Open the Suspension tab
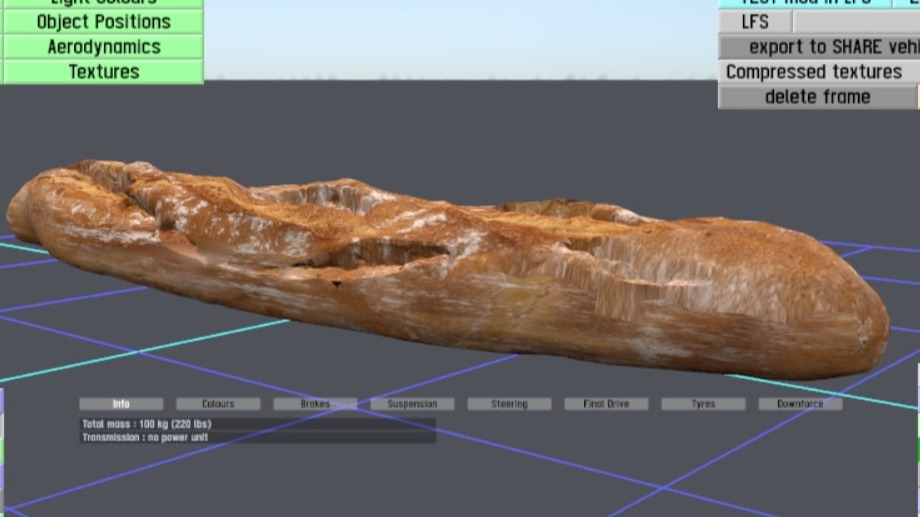920x517 pixels. coord(412,404)
